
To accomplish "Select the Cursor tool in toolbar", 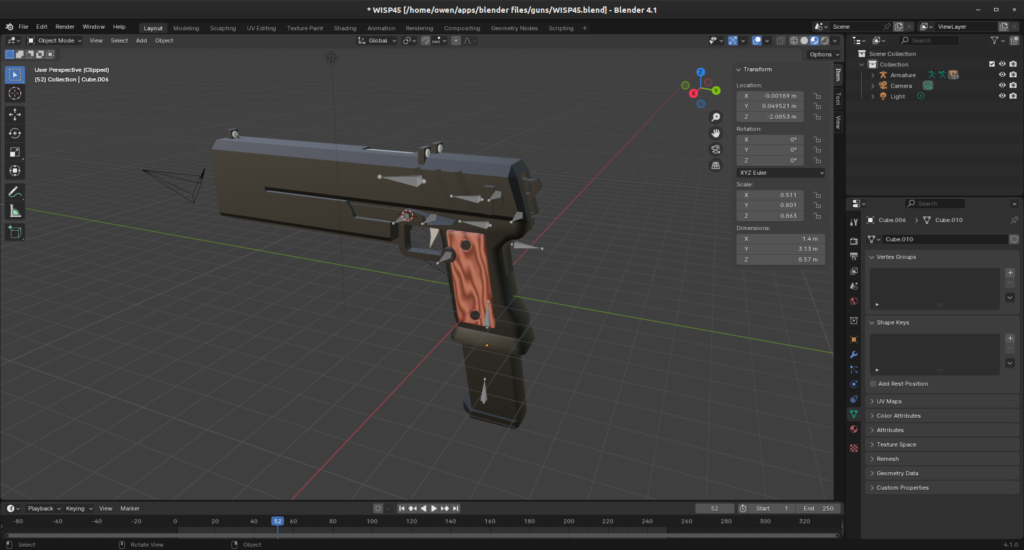I will coord(14,93).
